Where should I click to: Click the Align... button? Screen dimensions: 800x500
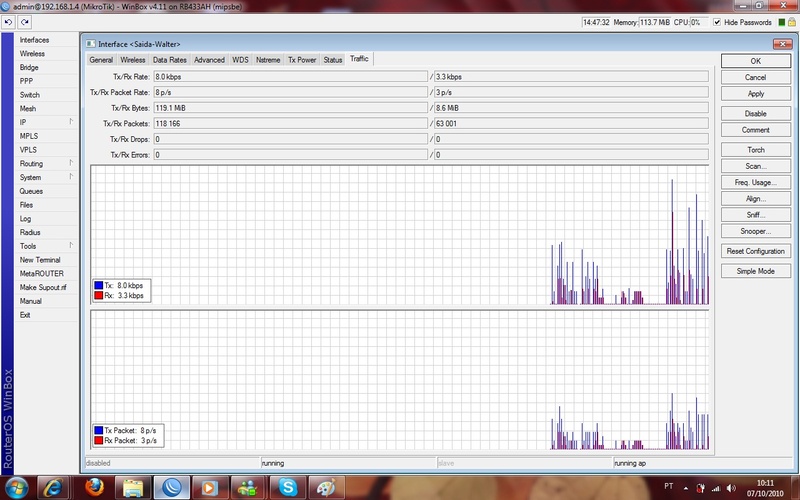(756, 198)
